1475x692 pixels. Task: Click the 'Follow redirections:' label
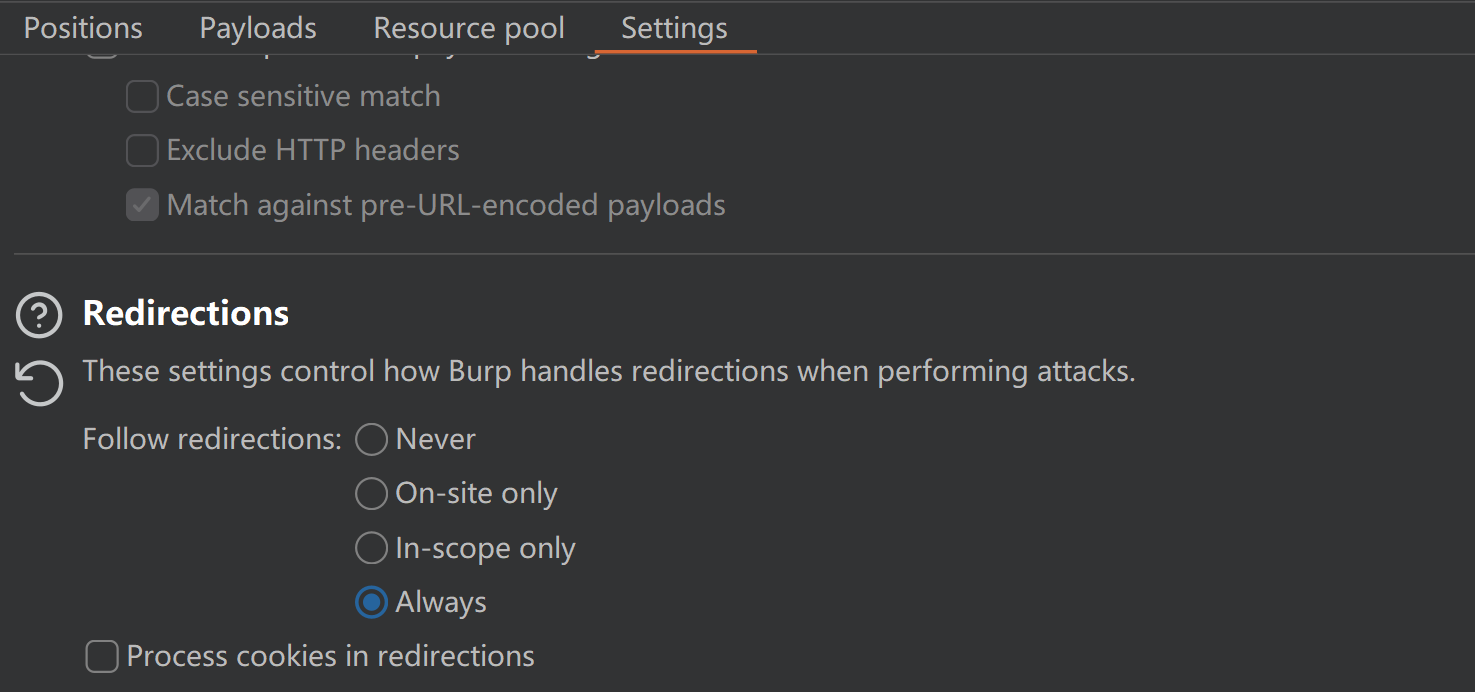coord(212,439)
